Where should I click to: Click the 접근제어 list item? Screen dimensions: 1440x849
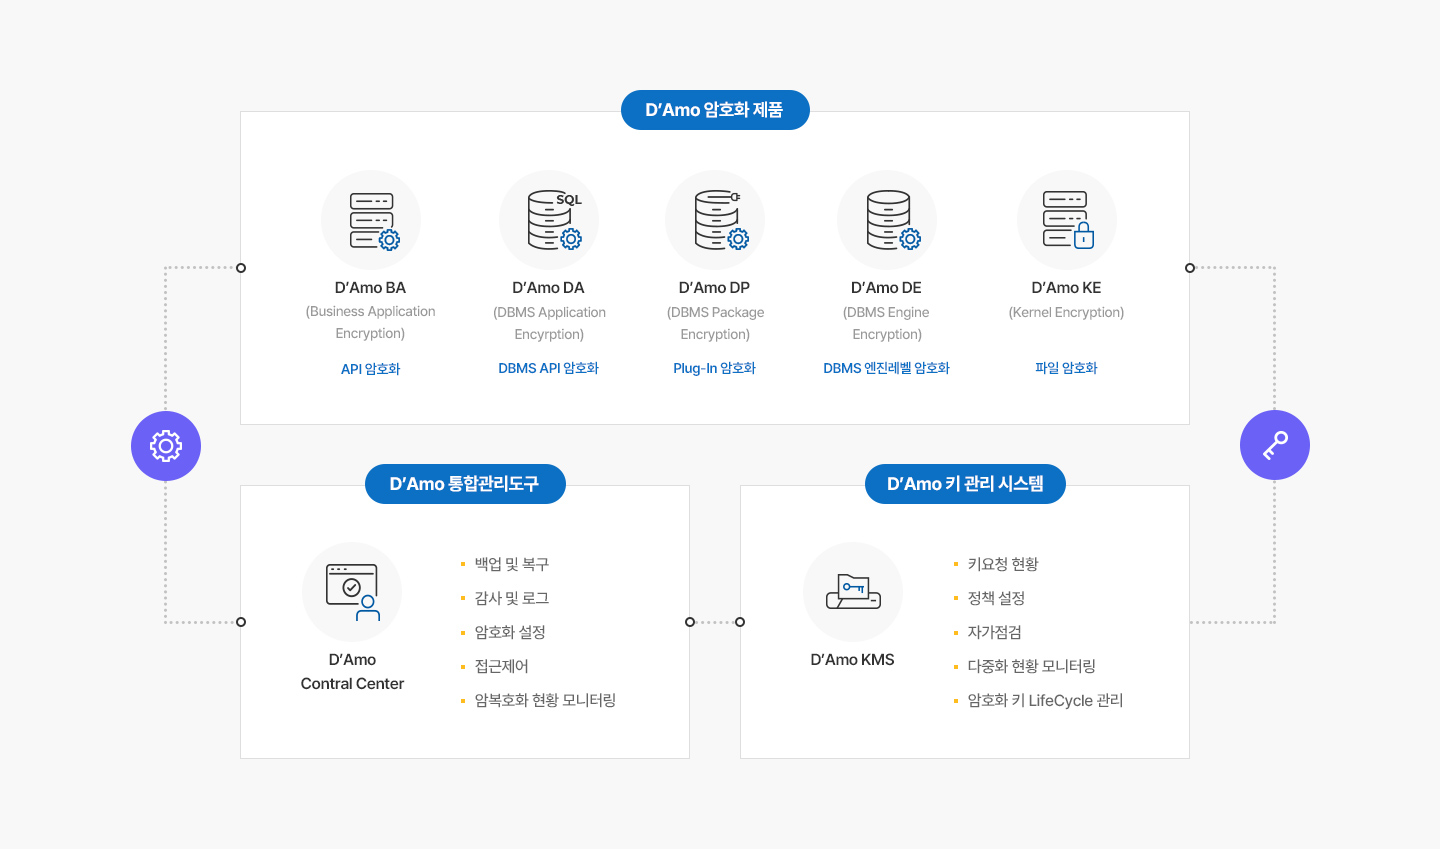pyautogui.click(x=502, y=666)
